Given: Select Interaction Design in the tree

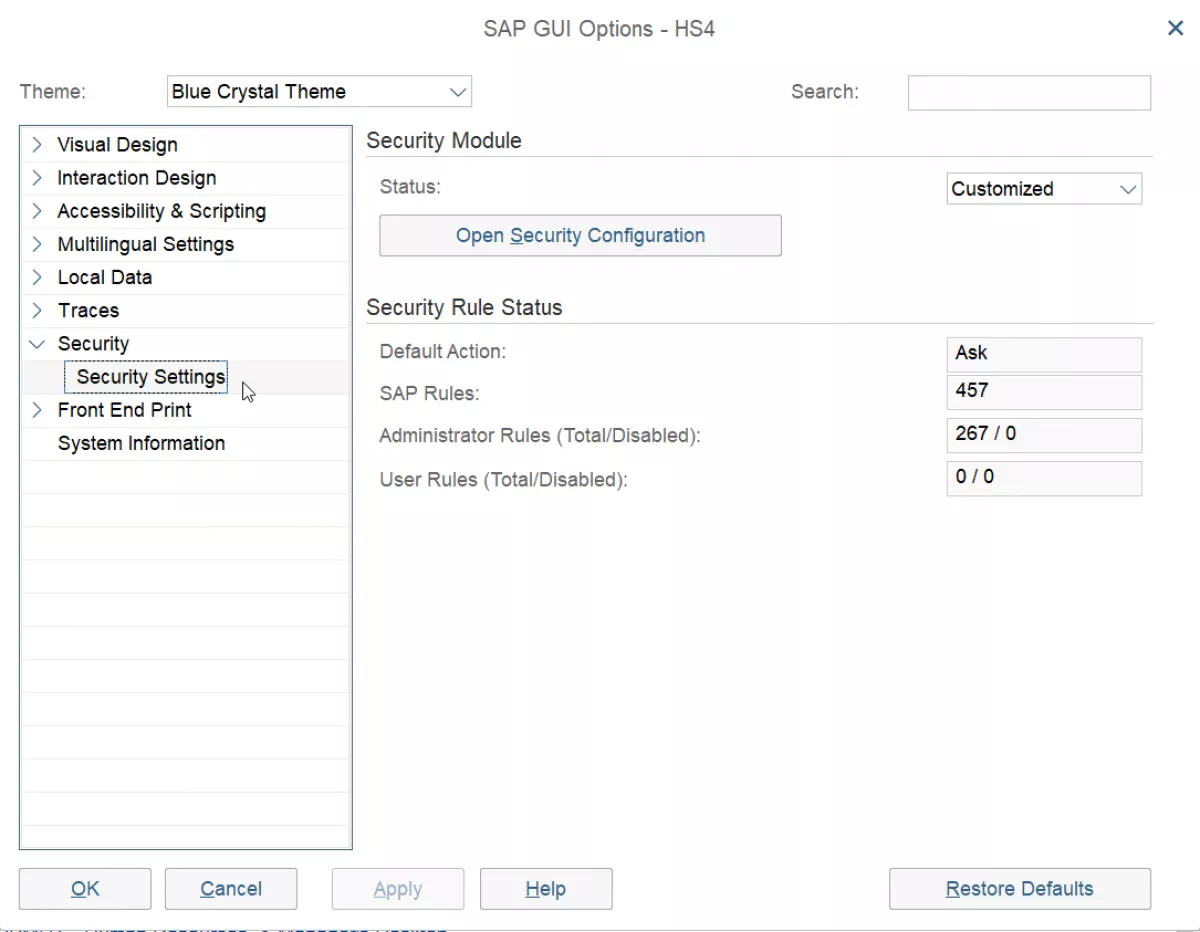Looking at the screenshot, I should 137,178.
